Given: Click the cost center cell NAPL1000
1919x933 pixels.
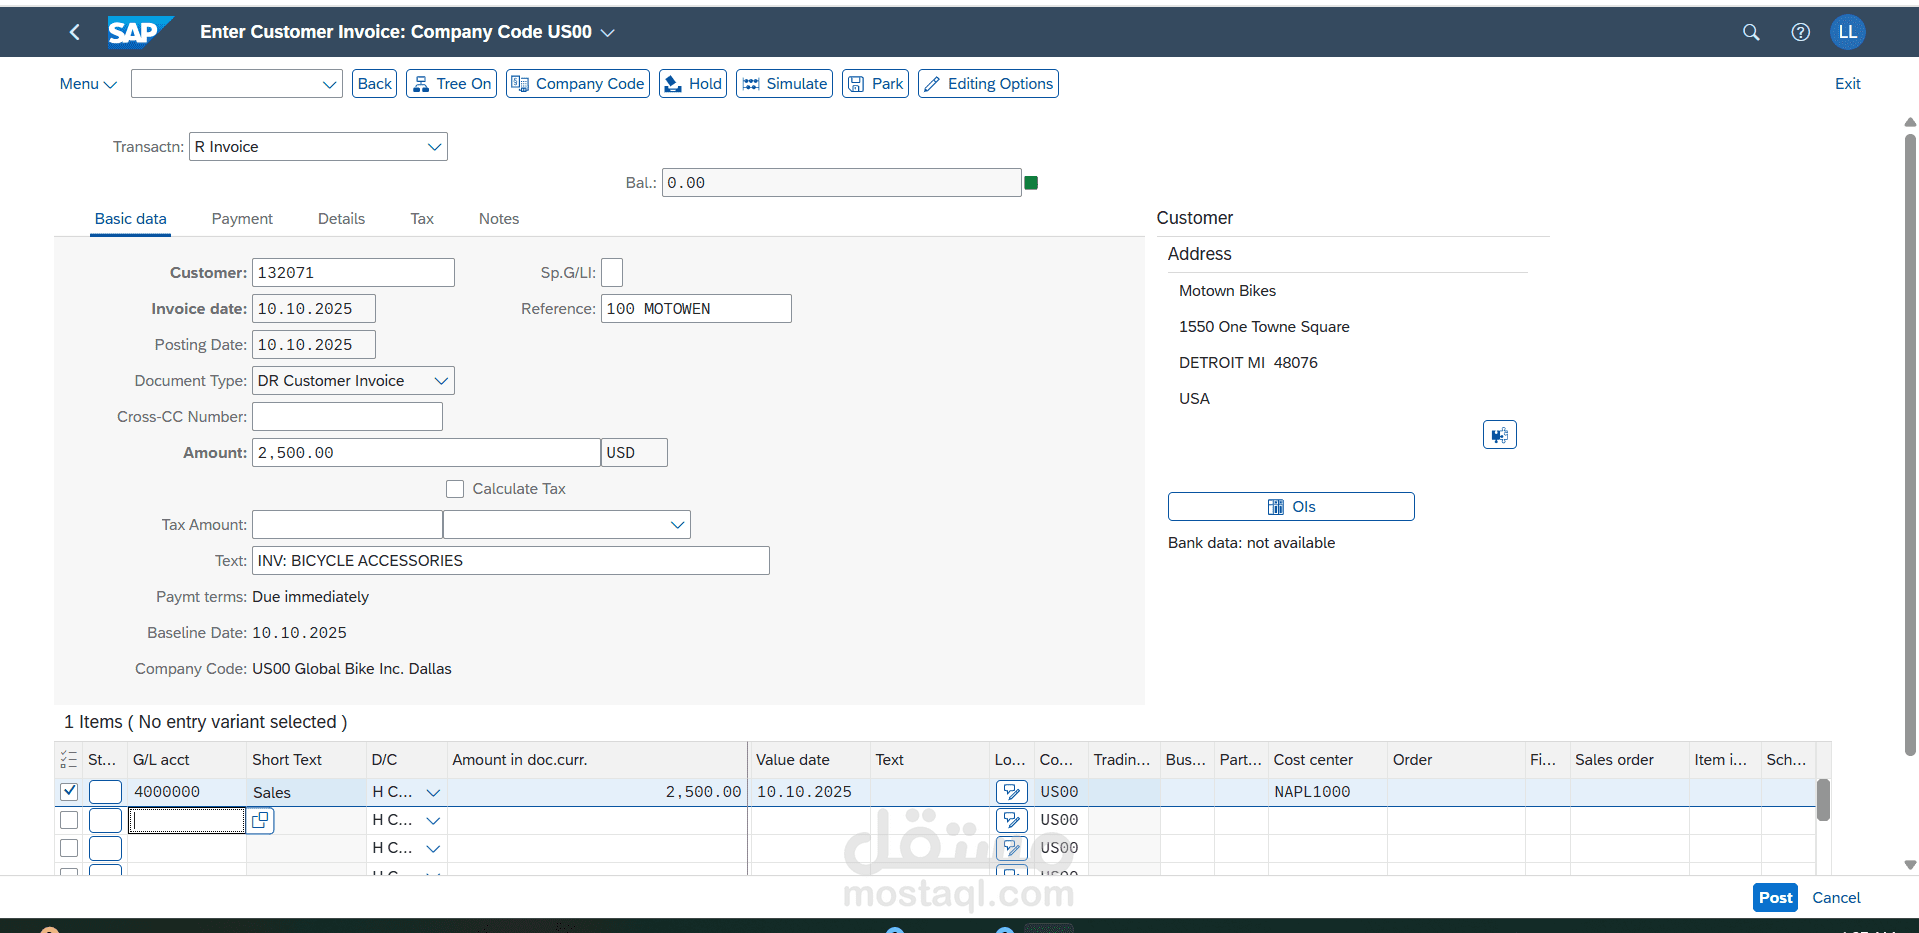Looking at the screenshot, I should (1327, 792).
